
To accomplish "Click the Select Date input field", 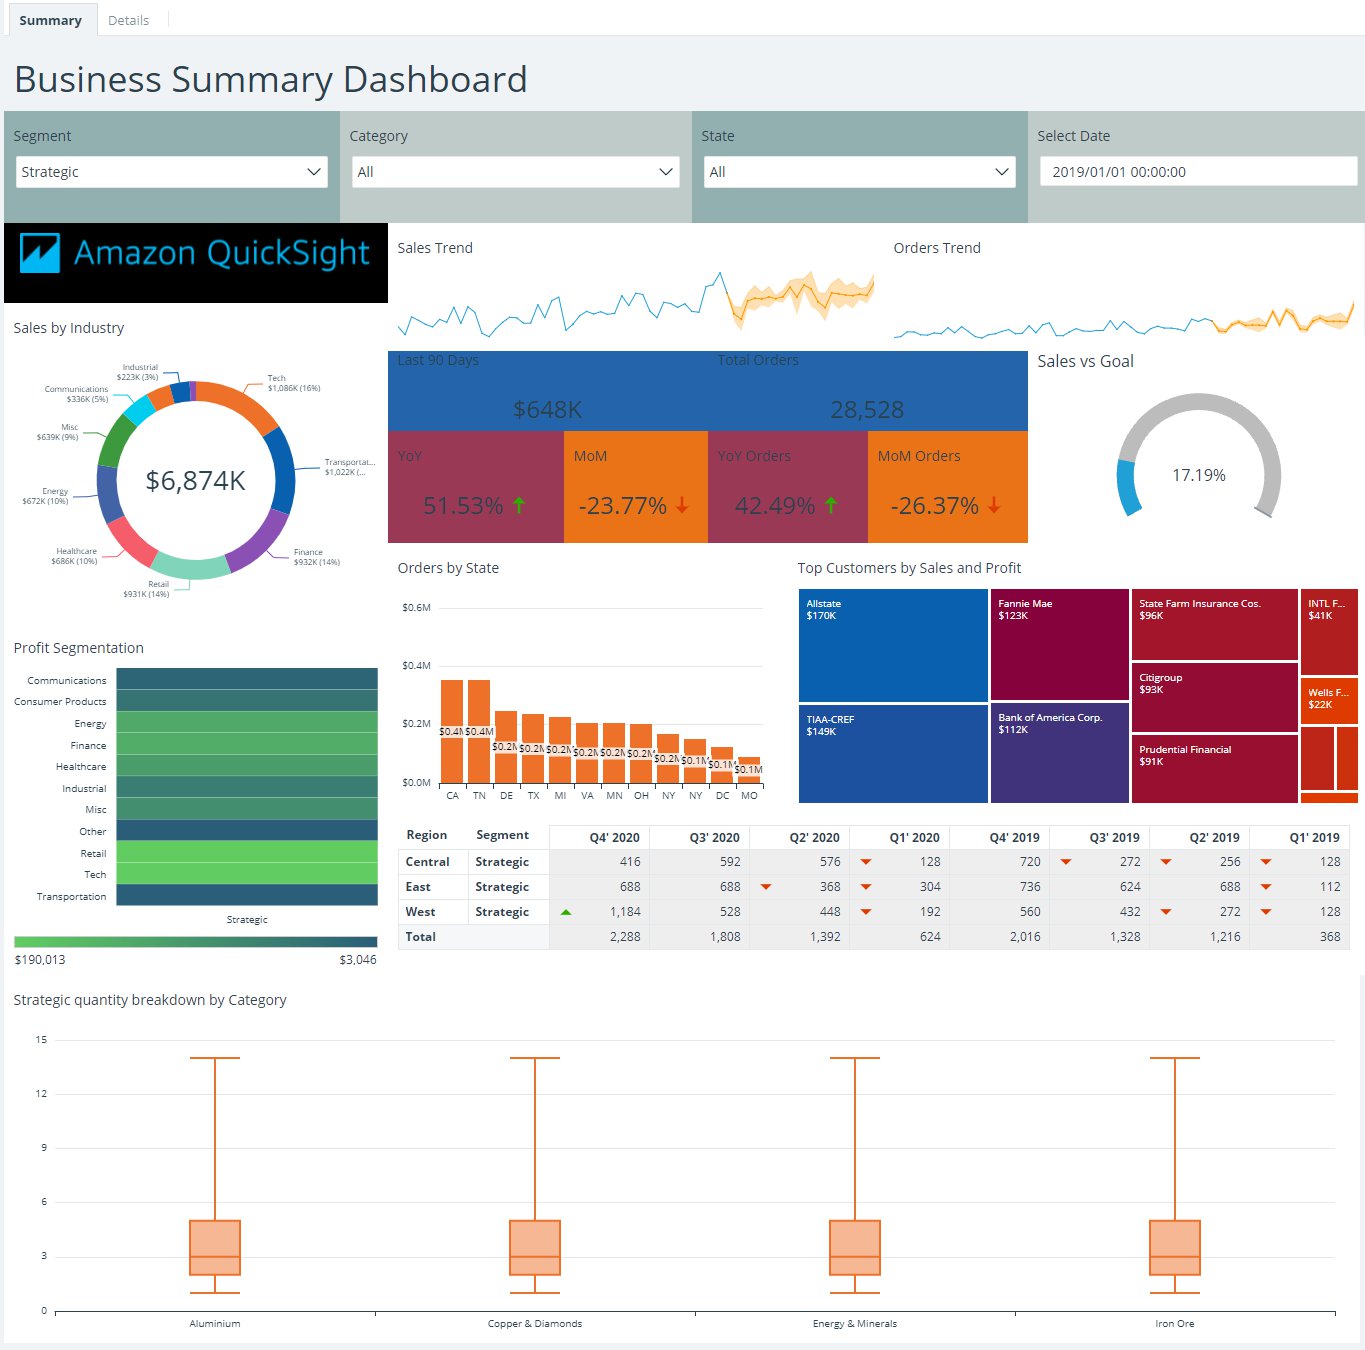I will 1197,171.
